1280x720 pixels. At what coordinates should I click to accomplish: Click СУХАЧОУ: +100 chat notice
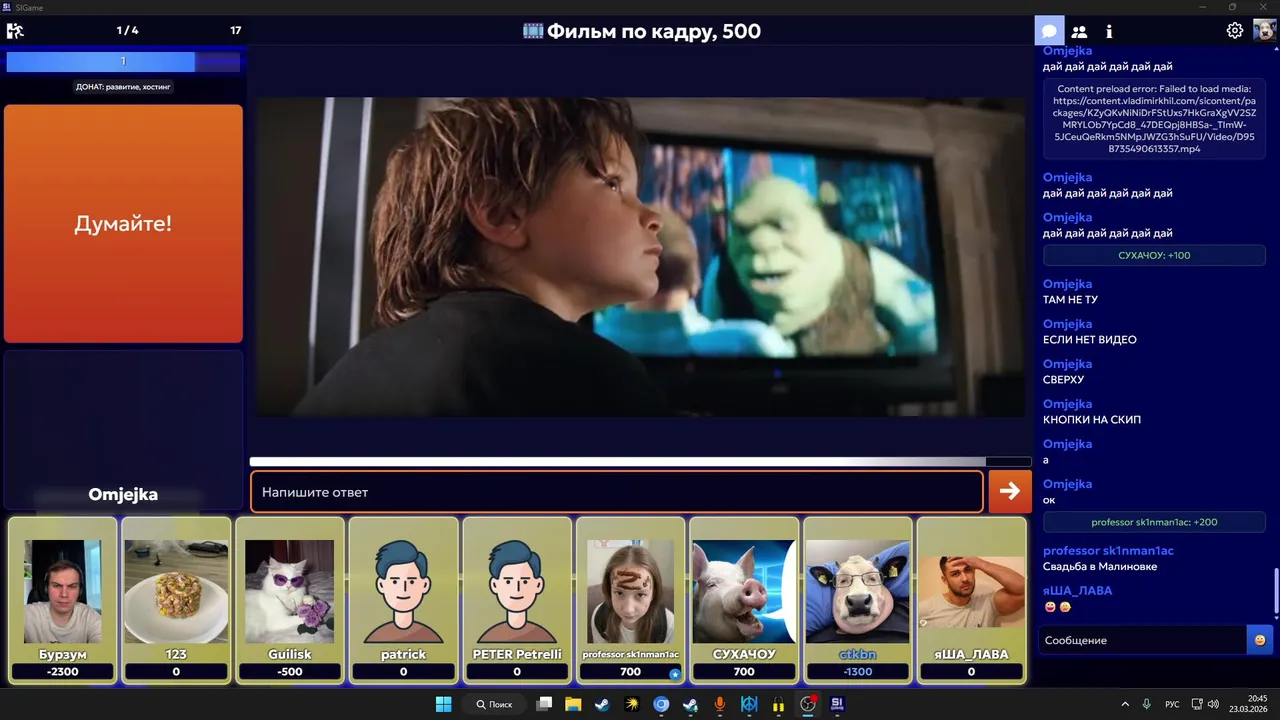click(1153, 255)
